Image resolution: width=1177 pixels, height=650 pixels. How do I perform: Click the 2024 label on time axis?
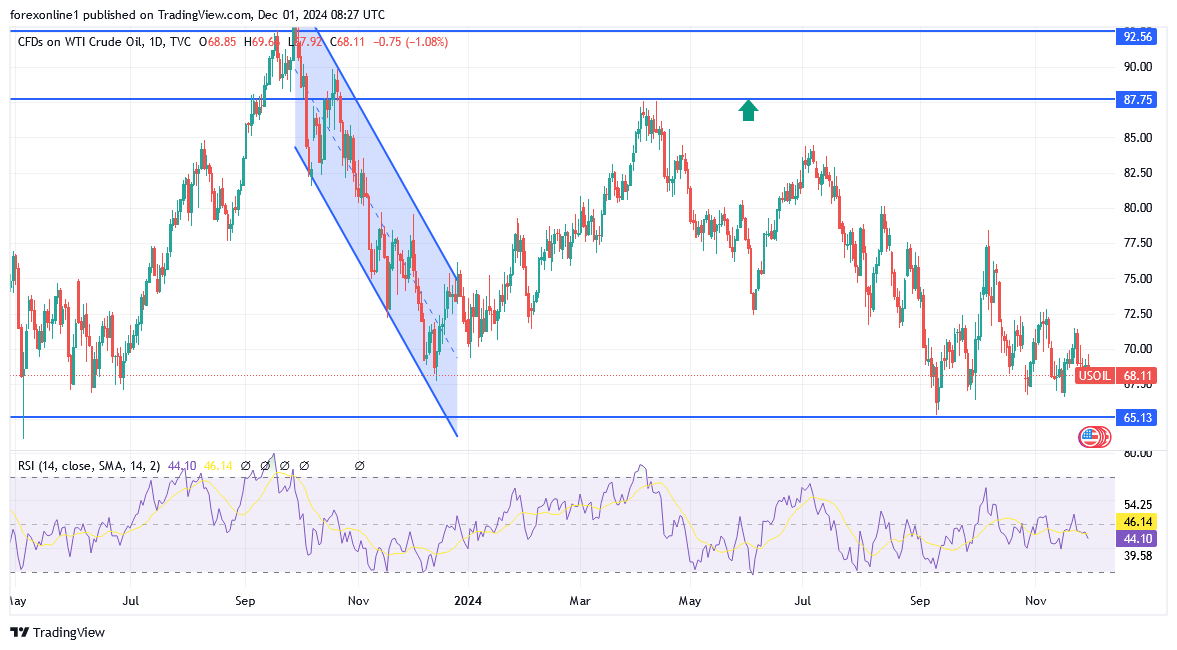pos(468,602)
